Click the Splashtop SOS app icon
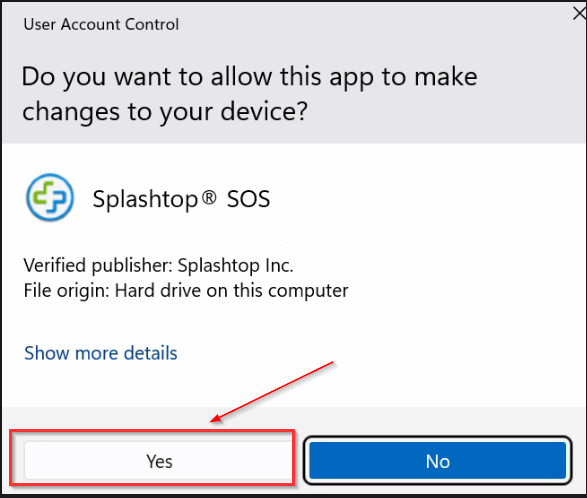Screen dimensions: 587x498 (50, 197)
